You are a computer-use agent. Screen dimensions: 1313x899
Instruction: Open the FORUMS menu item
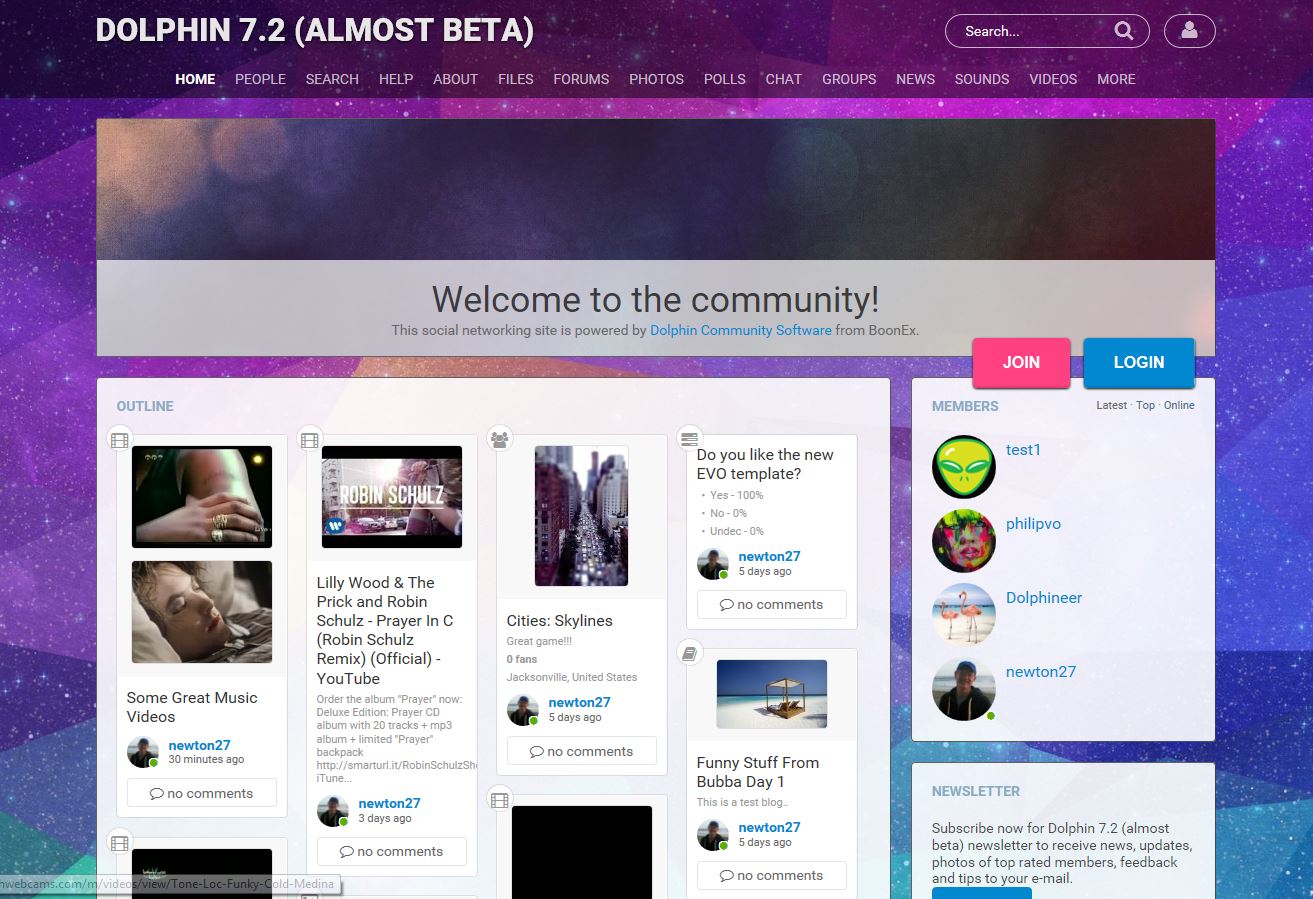[581, 79]
